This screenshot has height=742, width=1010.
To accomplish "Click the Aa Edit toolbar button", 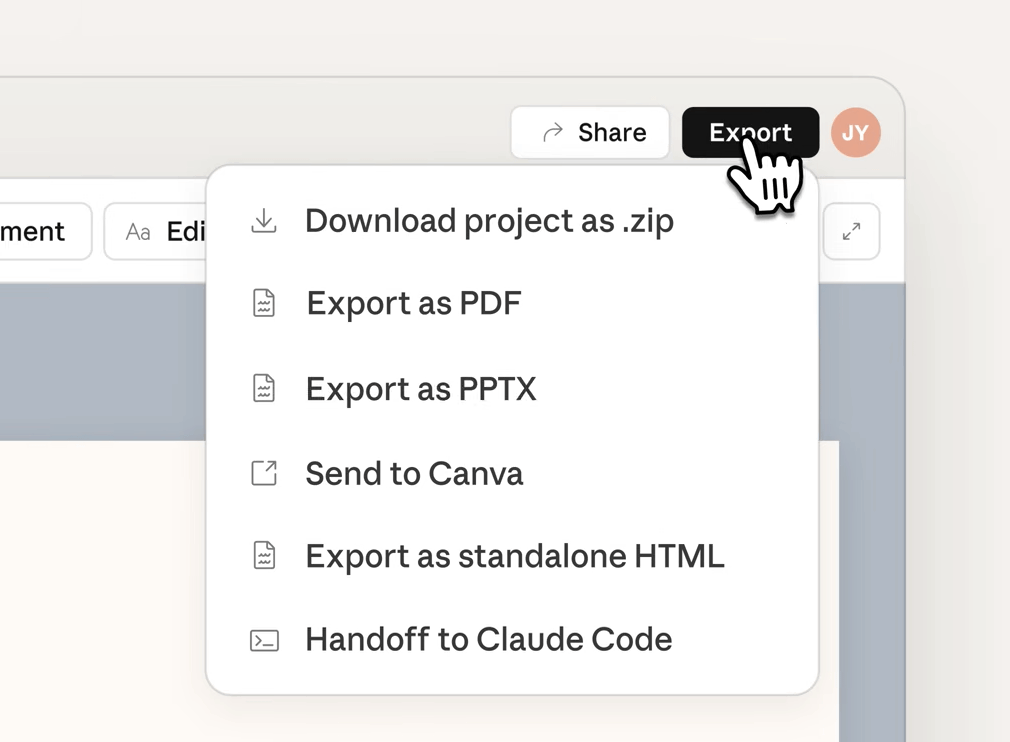I will click(157, 232).
